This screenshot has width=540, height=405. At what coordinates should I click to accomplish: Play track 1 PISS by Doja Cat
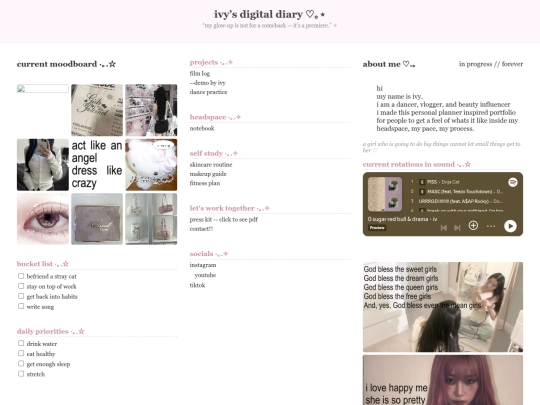pyautogui.click(x=456, y=182)
